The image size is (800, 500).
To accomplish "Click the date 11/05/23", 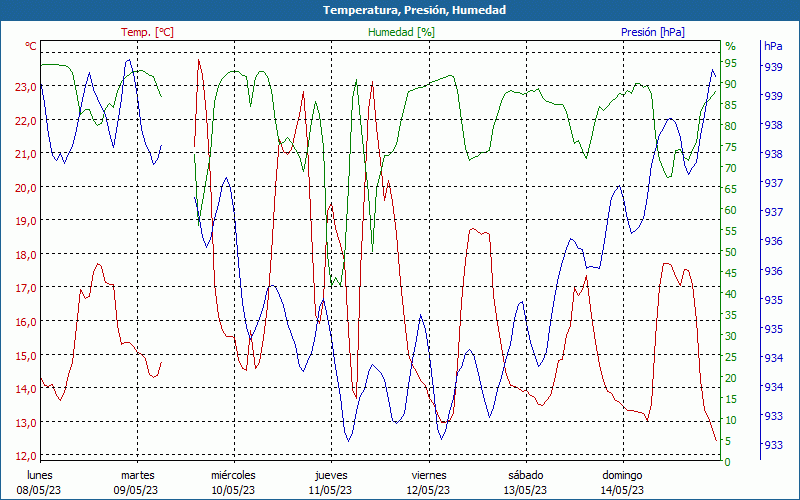I will [330, 490].
